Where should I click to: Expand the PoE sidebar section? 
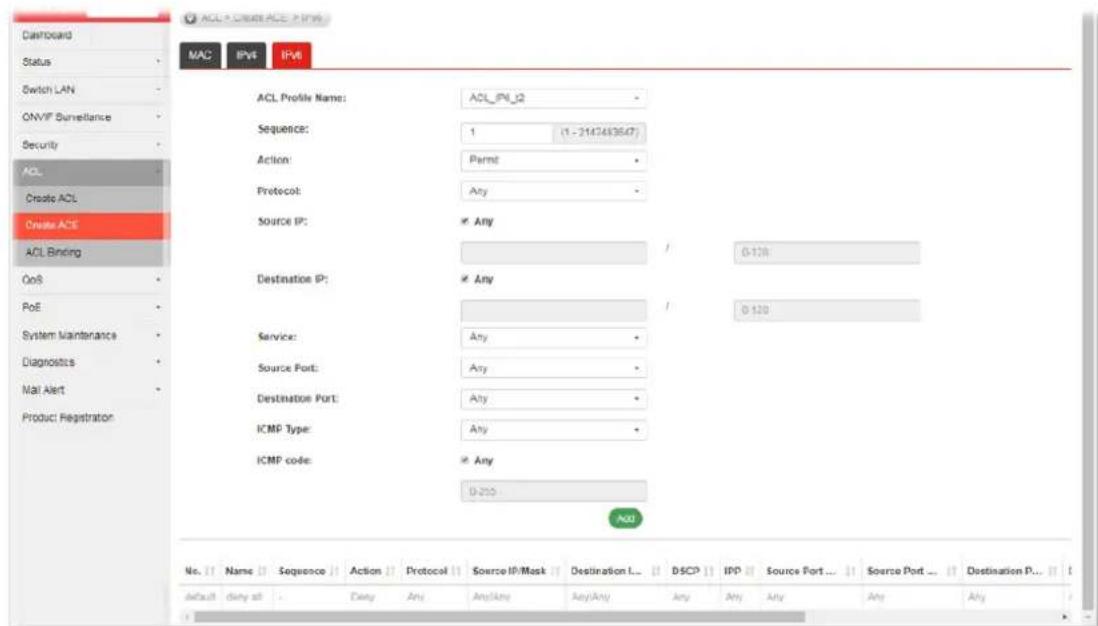(x=90, y=307)
